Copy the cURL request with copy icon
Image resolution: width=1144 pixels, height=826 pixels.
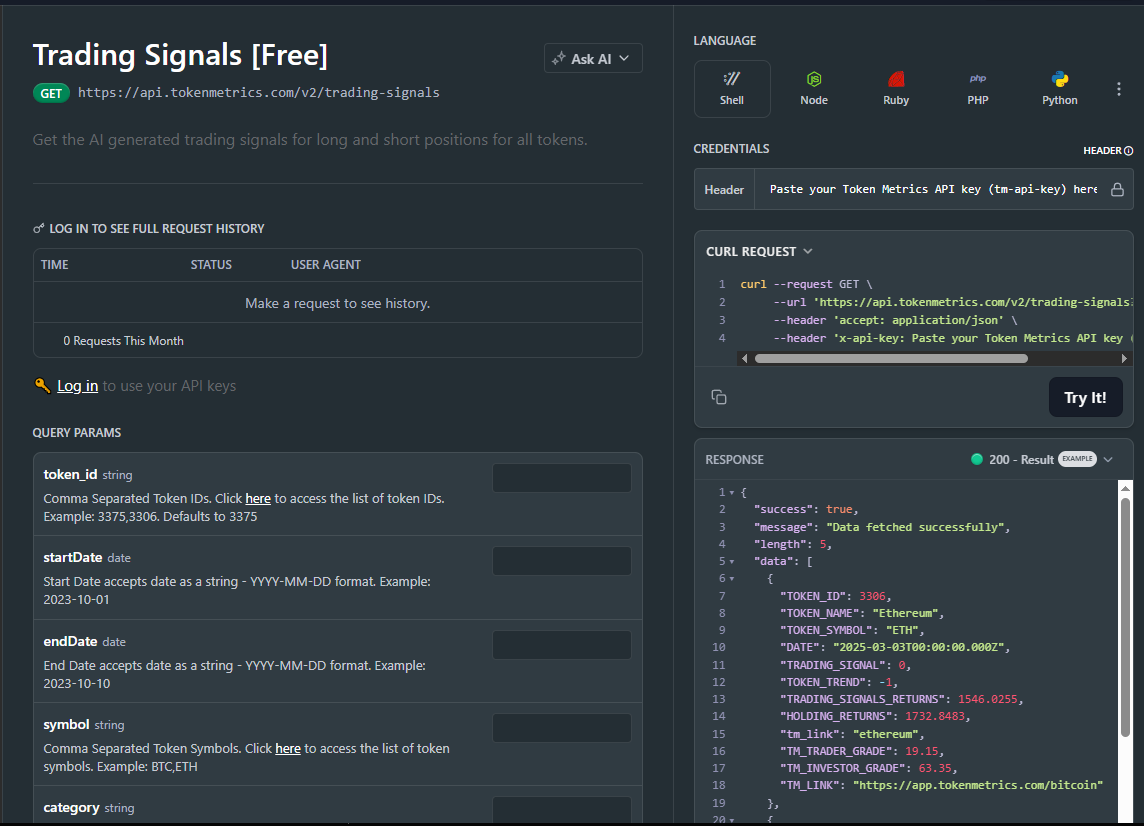pyautogui.click(x=719, y=397)
